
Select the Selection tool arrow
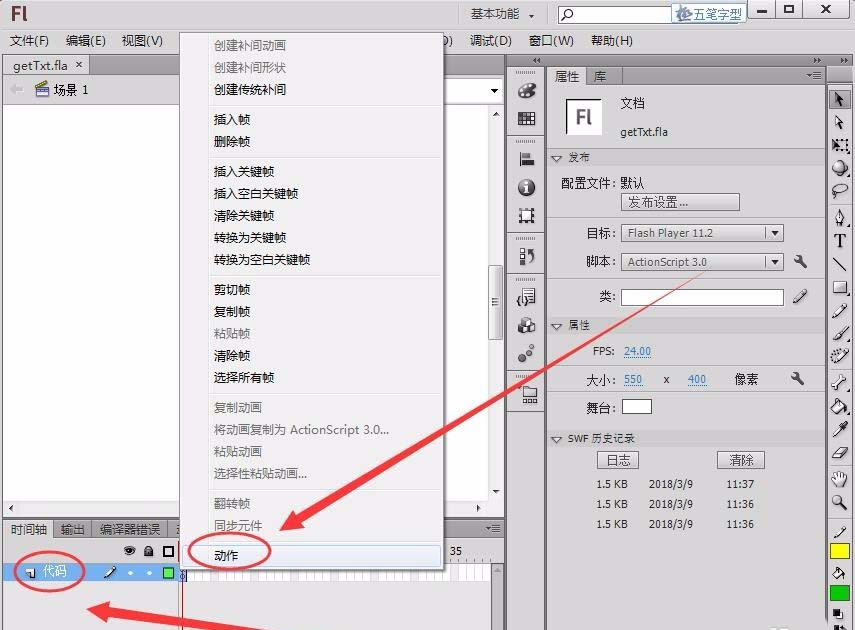(840, 98)
